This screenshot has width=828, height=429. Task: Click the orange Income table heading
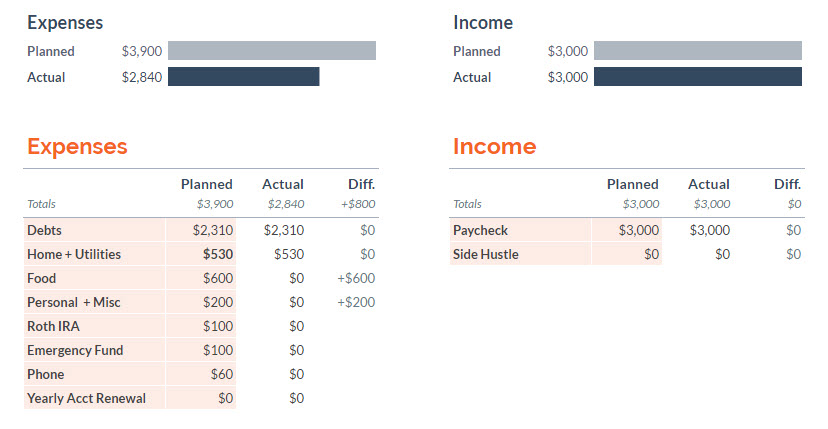[x=494, y=147]
